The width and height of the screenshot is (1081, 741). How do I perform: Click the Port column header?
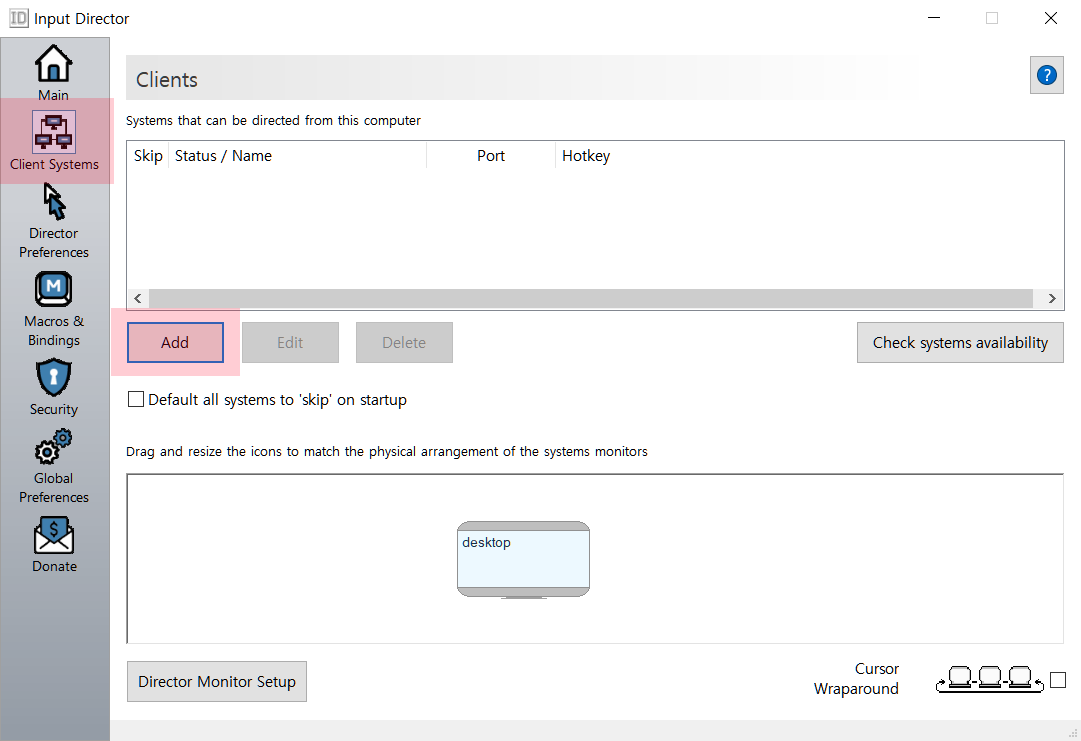pyautogui.click(x=491, y=156)
